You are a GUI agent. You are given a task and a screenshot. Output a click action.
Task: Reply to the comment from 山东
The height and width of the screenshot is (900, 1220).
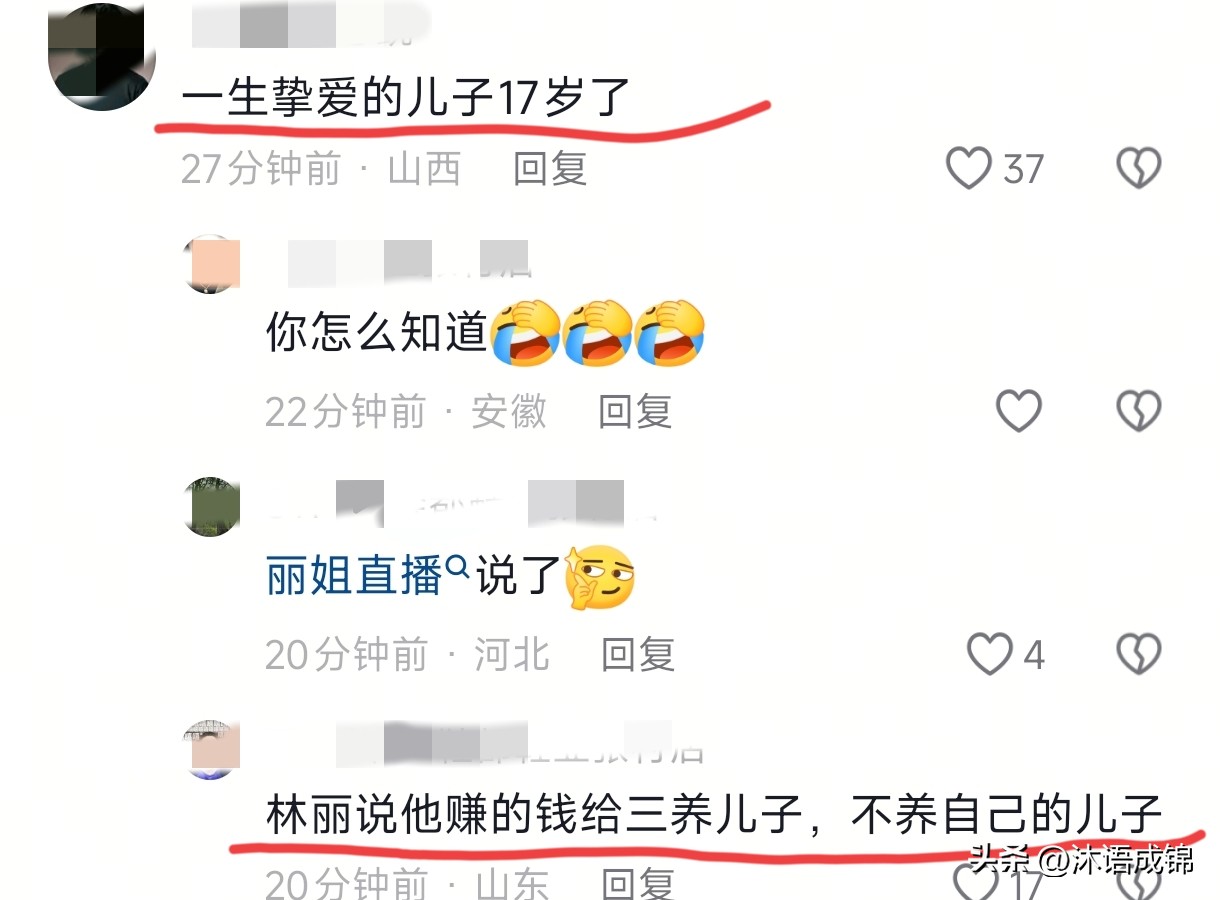click(x=637, y=884)
